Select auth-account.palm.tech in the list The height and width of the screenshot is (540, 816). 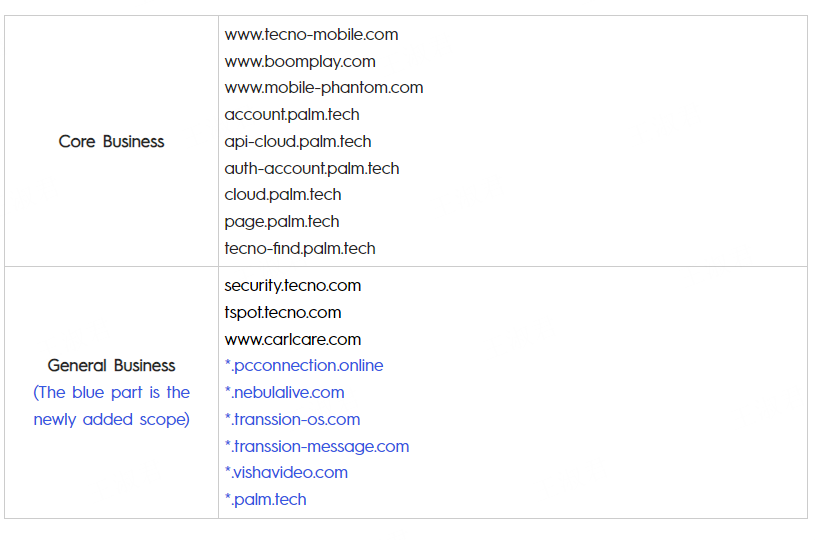pos(311,168)
